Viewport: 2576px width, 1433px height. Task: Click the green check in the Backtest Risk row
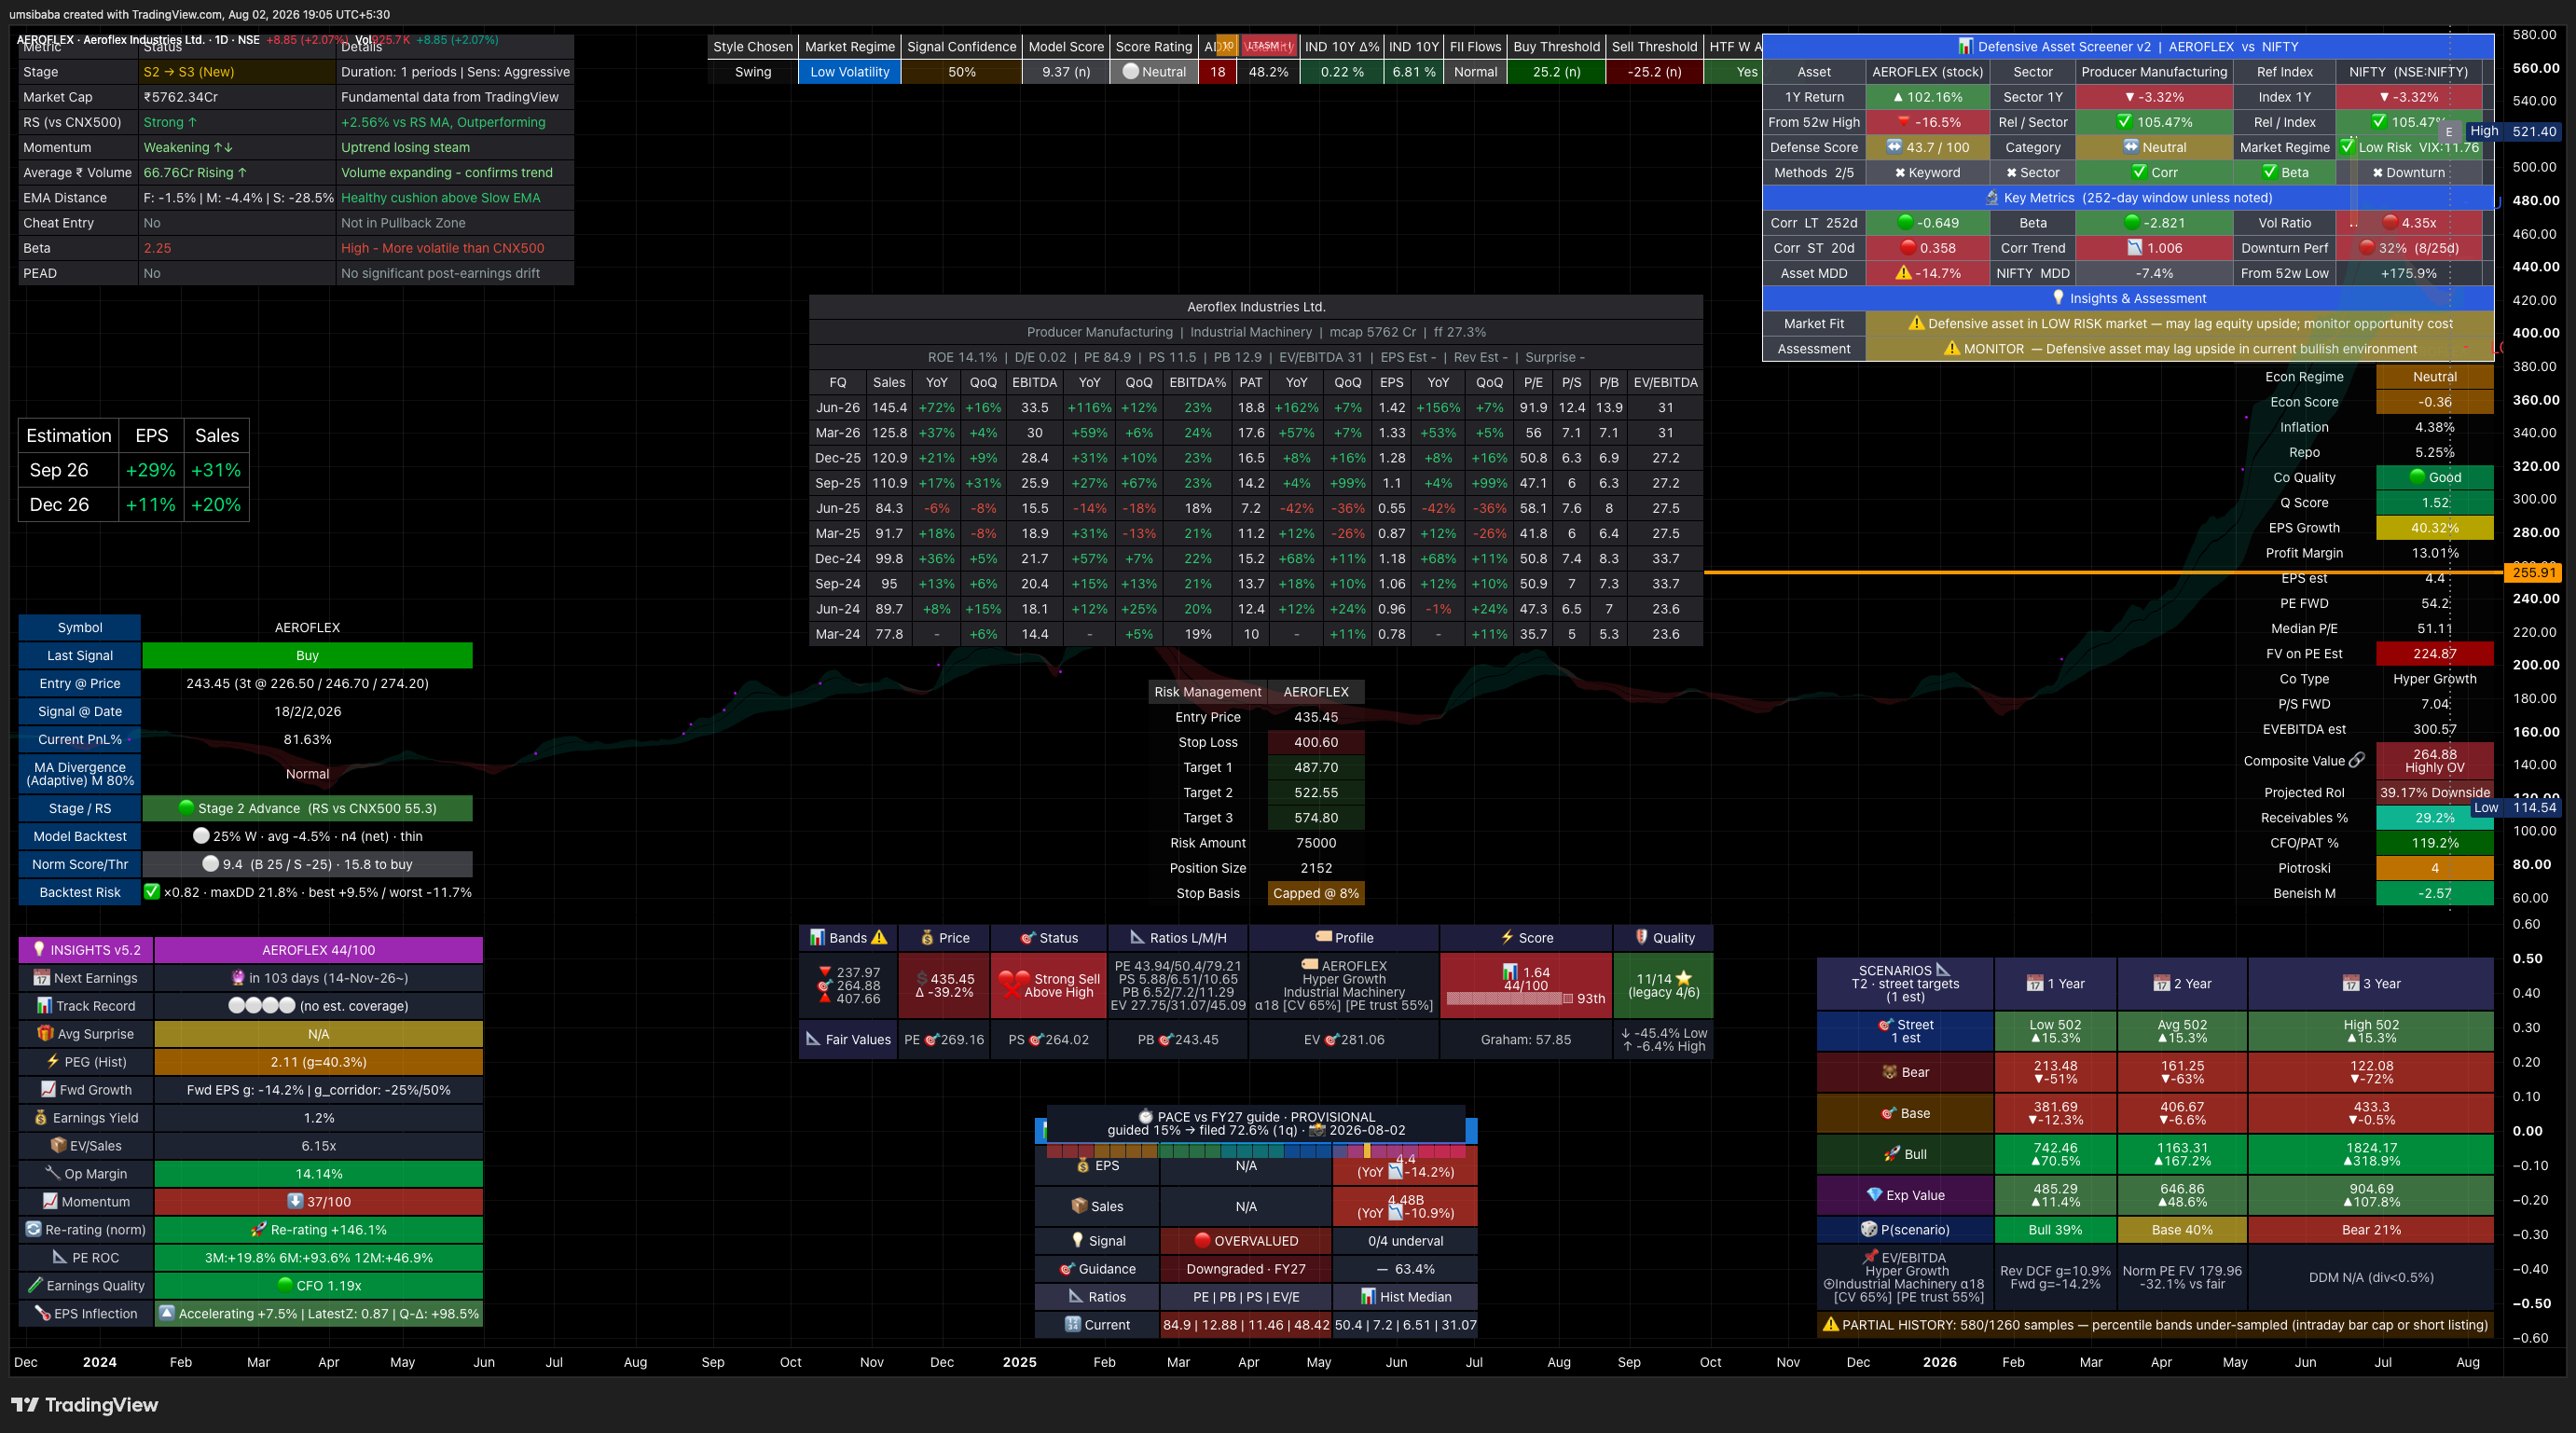point(152,891)
